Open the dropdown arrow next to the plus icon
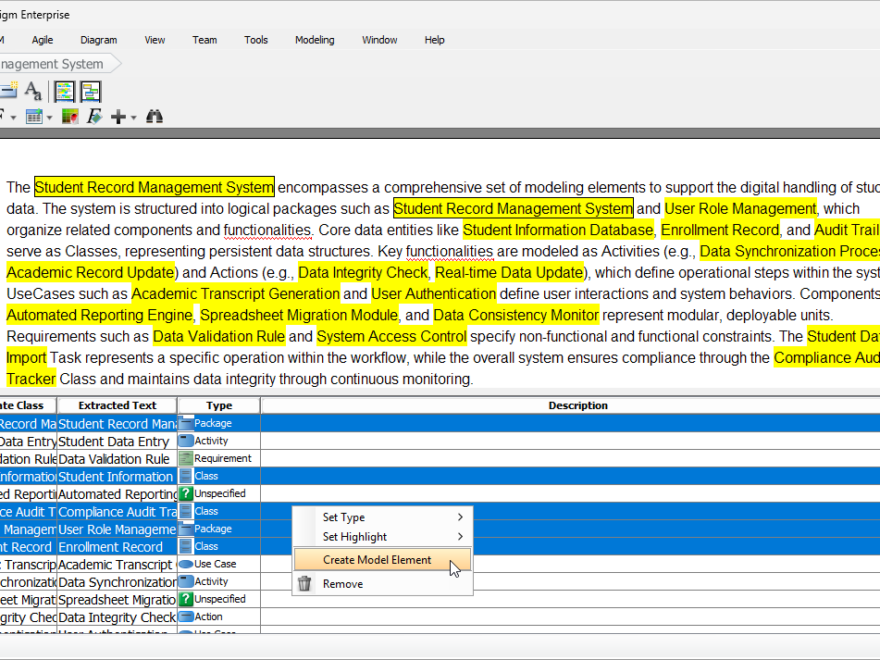The width and height of the screenshot is (880, 660). pos(132,117)
